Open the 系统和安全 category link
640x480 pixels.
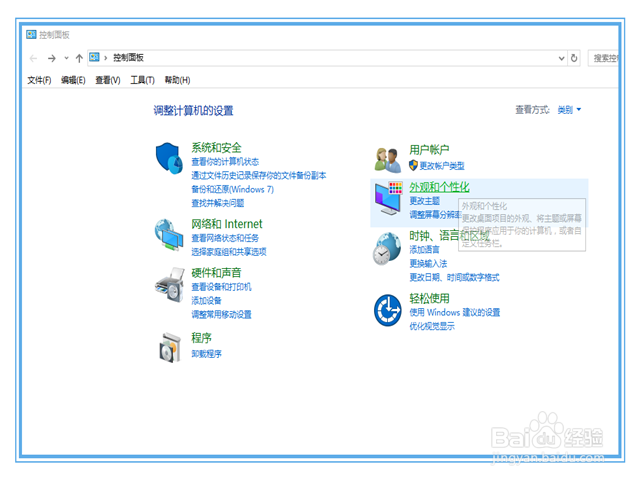(x=216, y=148)
